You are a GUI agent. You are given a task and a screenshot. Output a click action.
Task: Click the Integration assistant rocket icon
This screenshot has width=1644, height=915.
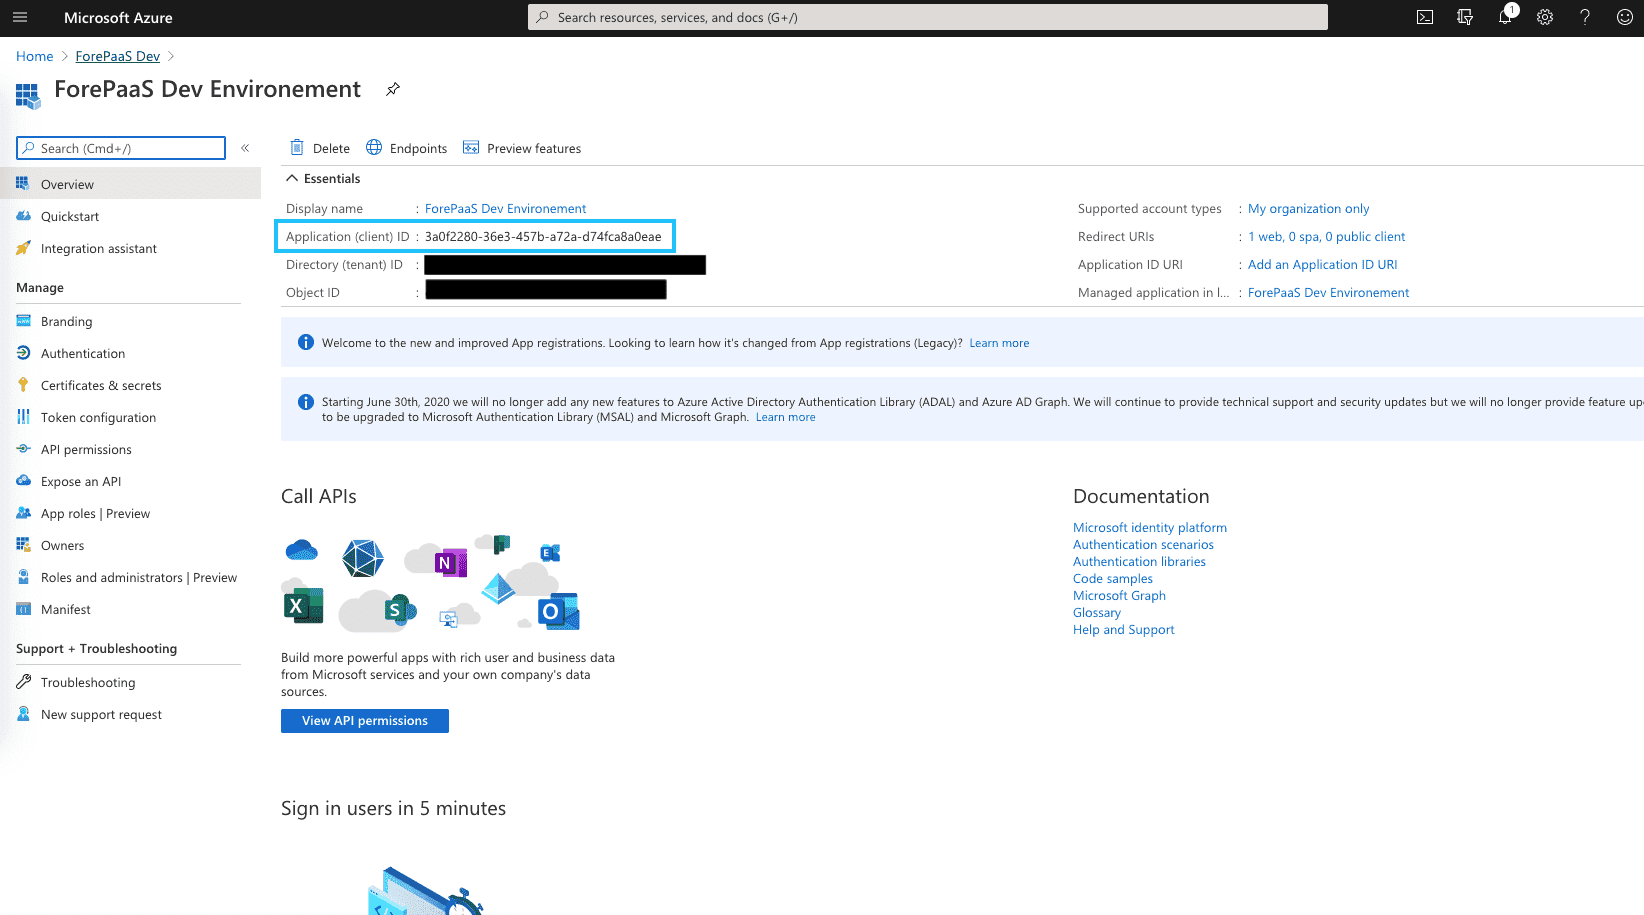coord(24,248)
